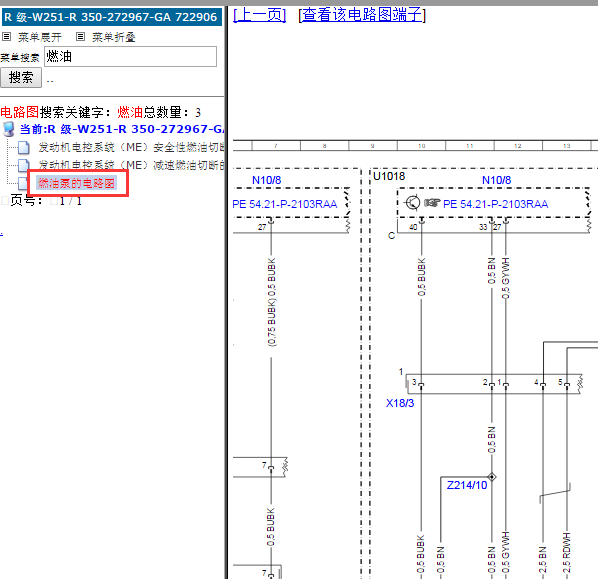Viewport: 598px width, 579px height.
Task: Click column number 10 in the diagram ruler
Action: click(421, 146)
